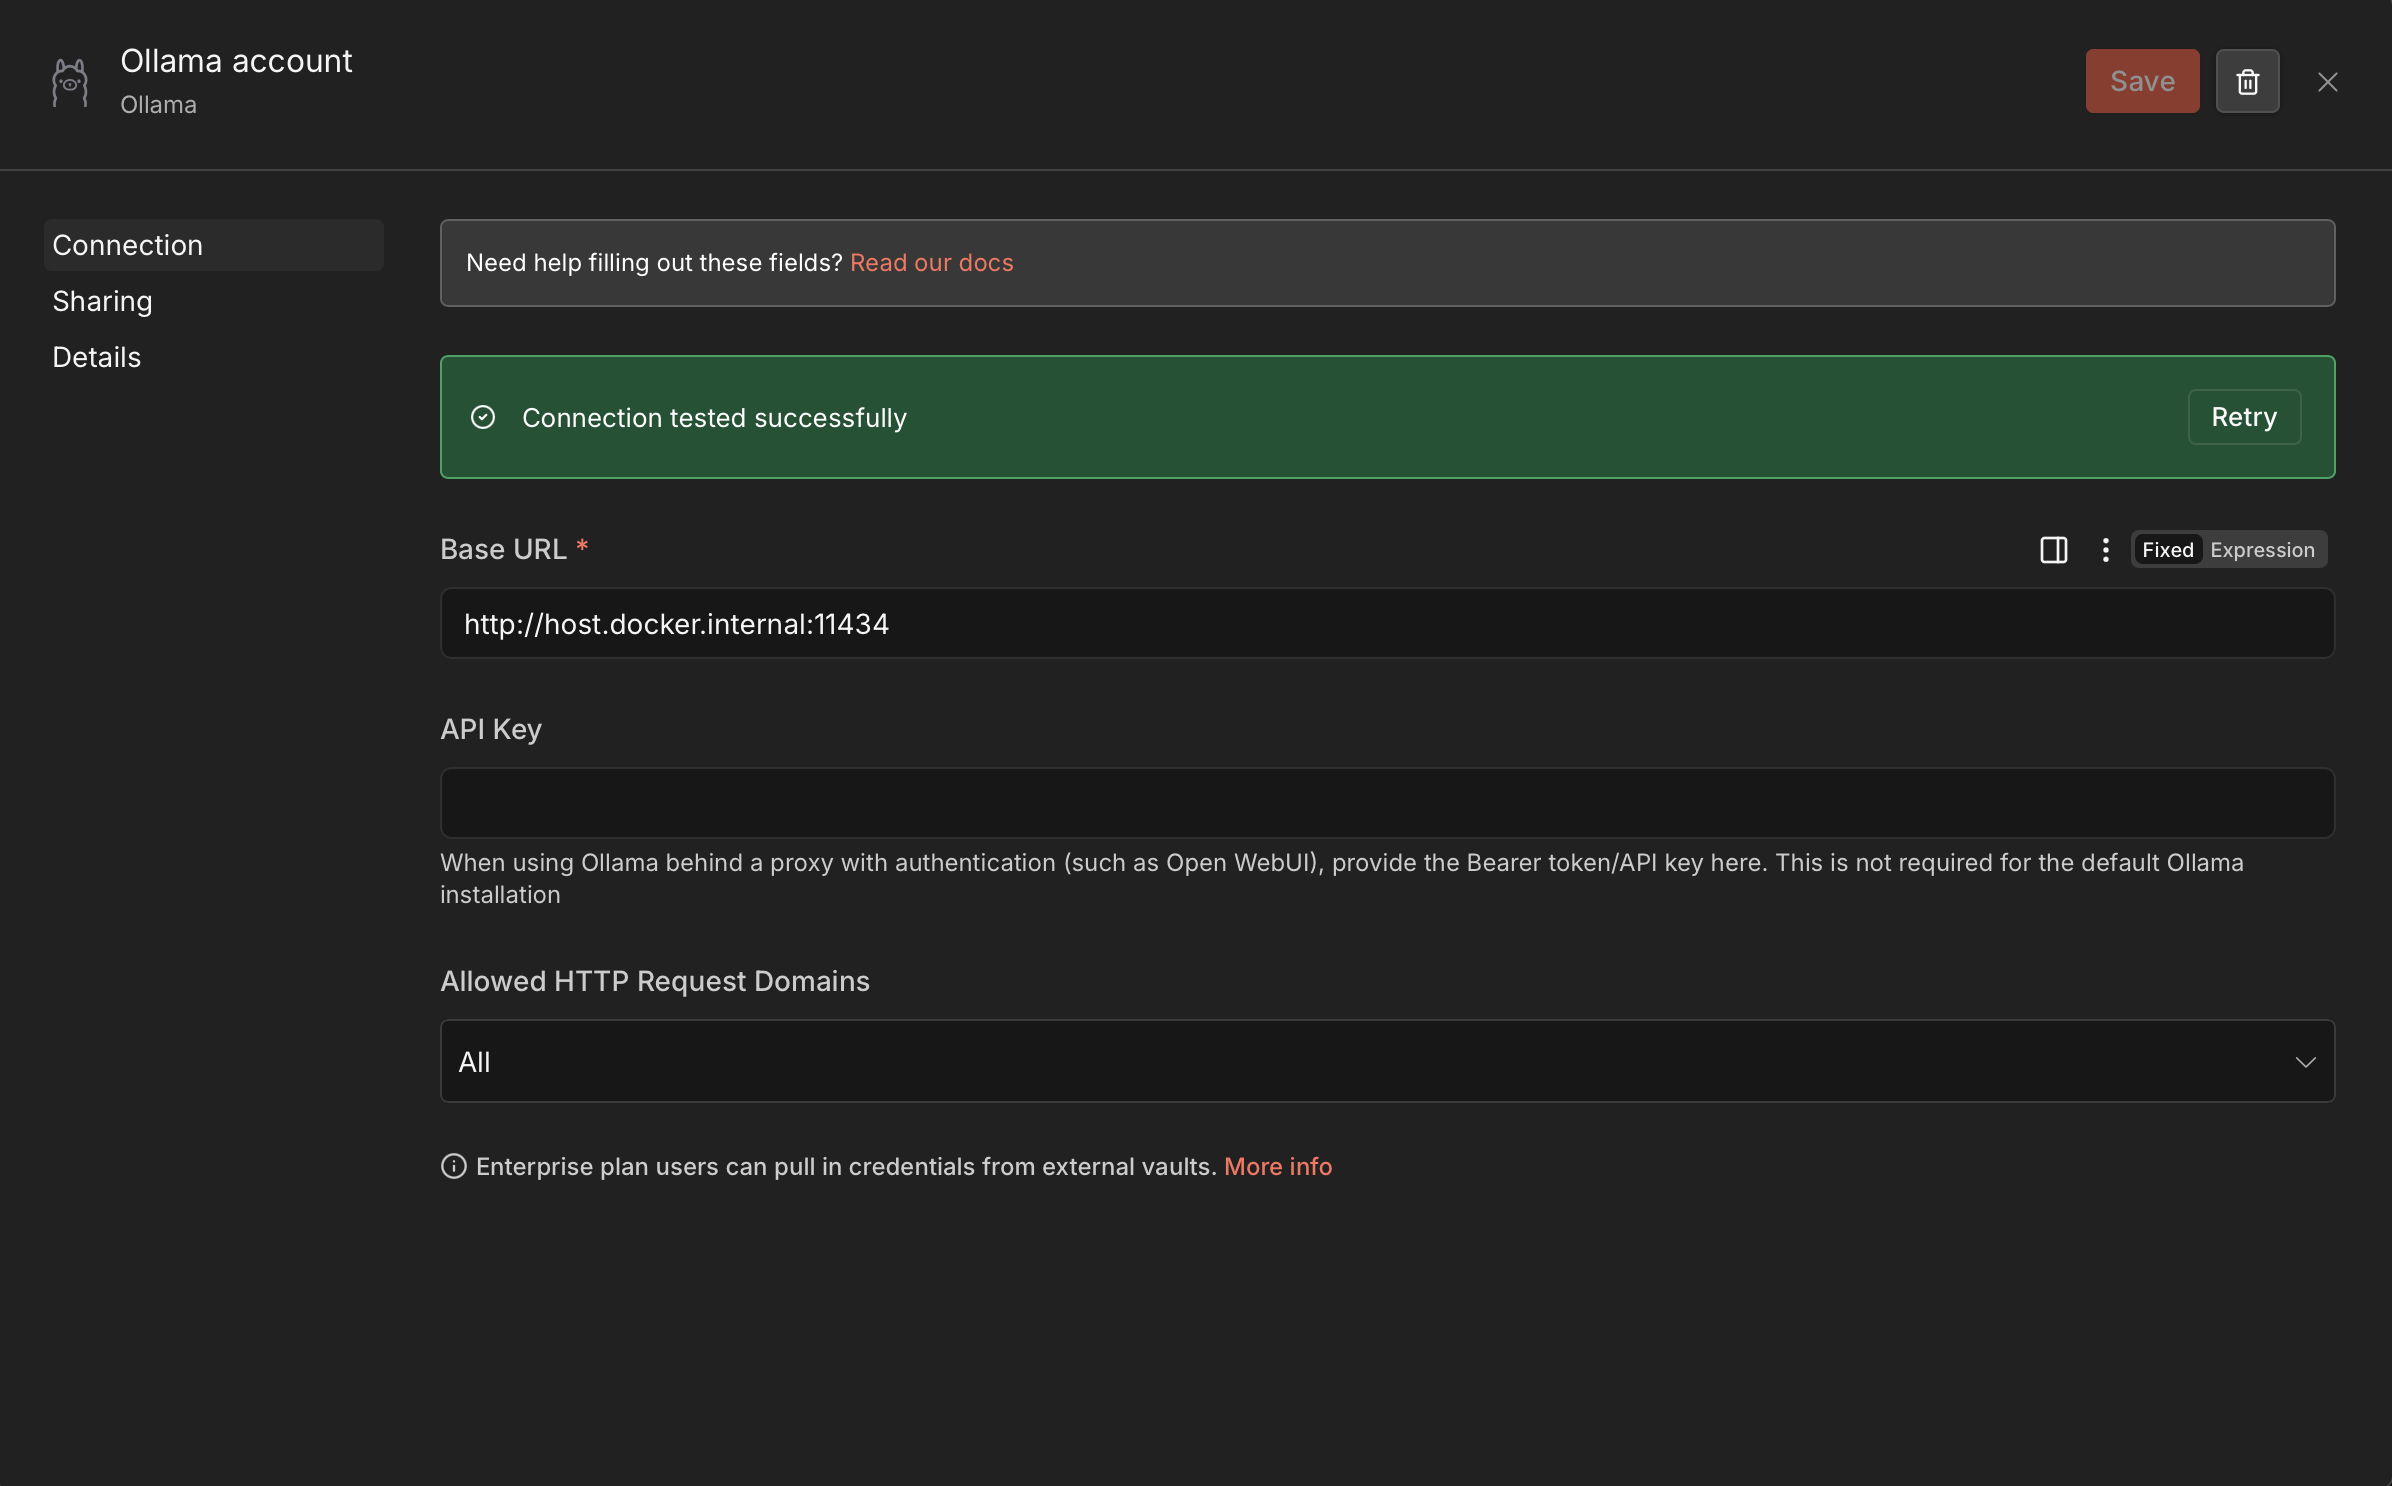Follow the More info link
2392x1486 pixels.
[x=1278, y=1167]
